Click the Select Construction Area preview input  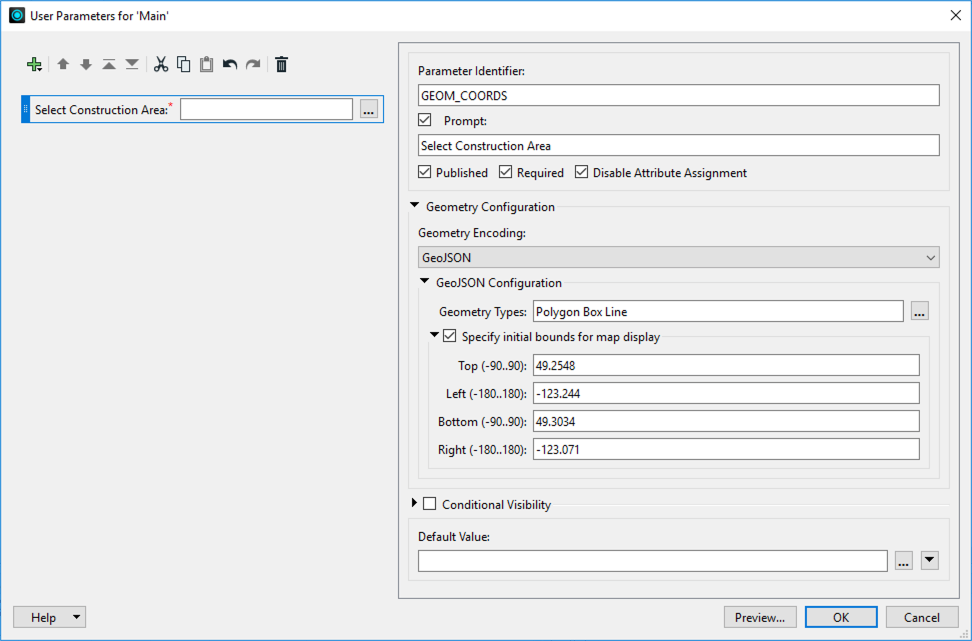point(267,110)
